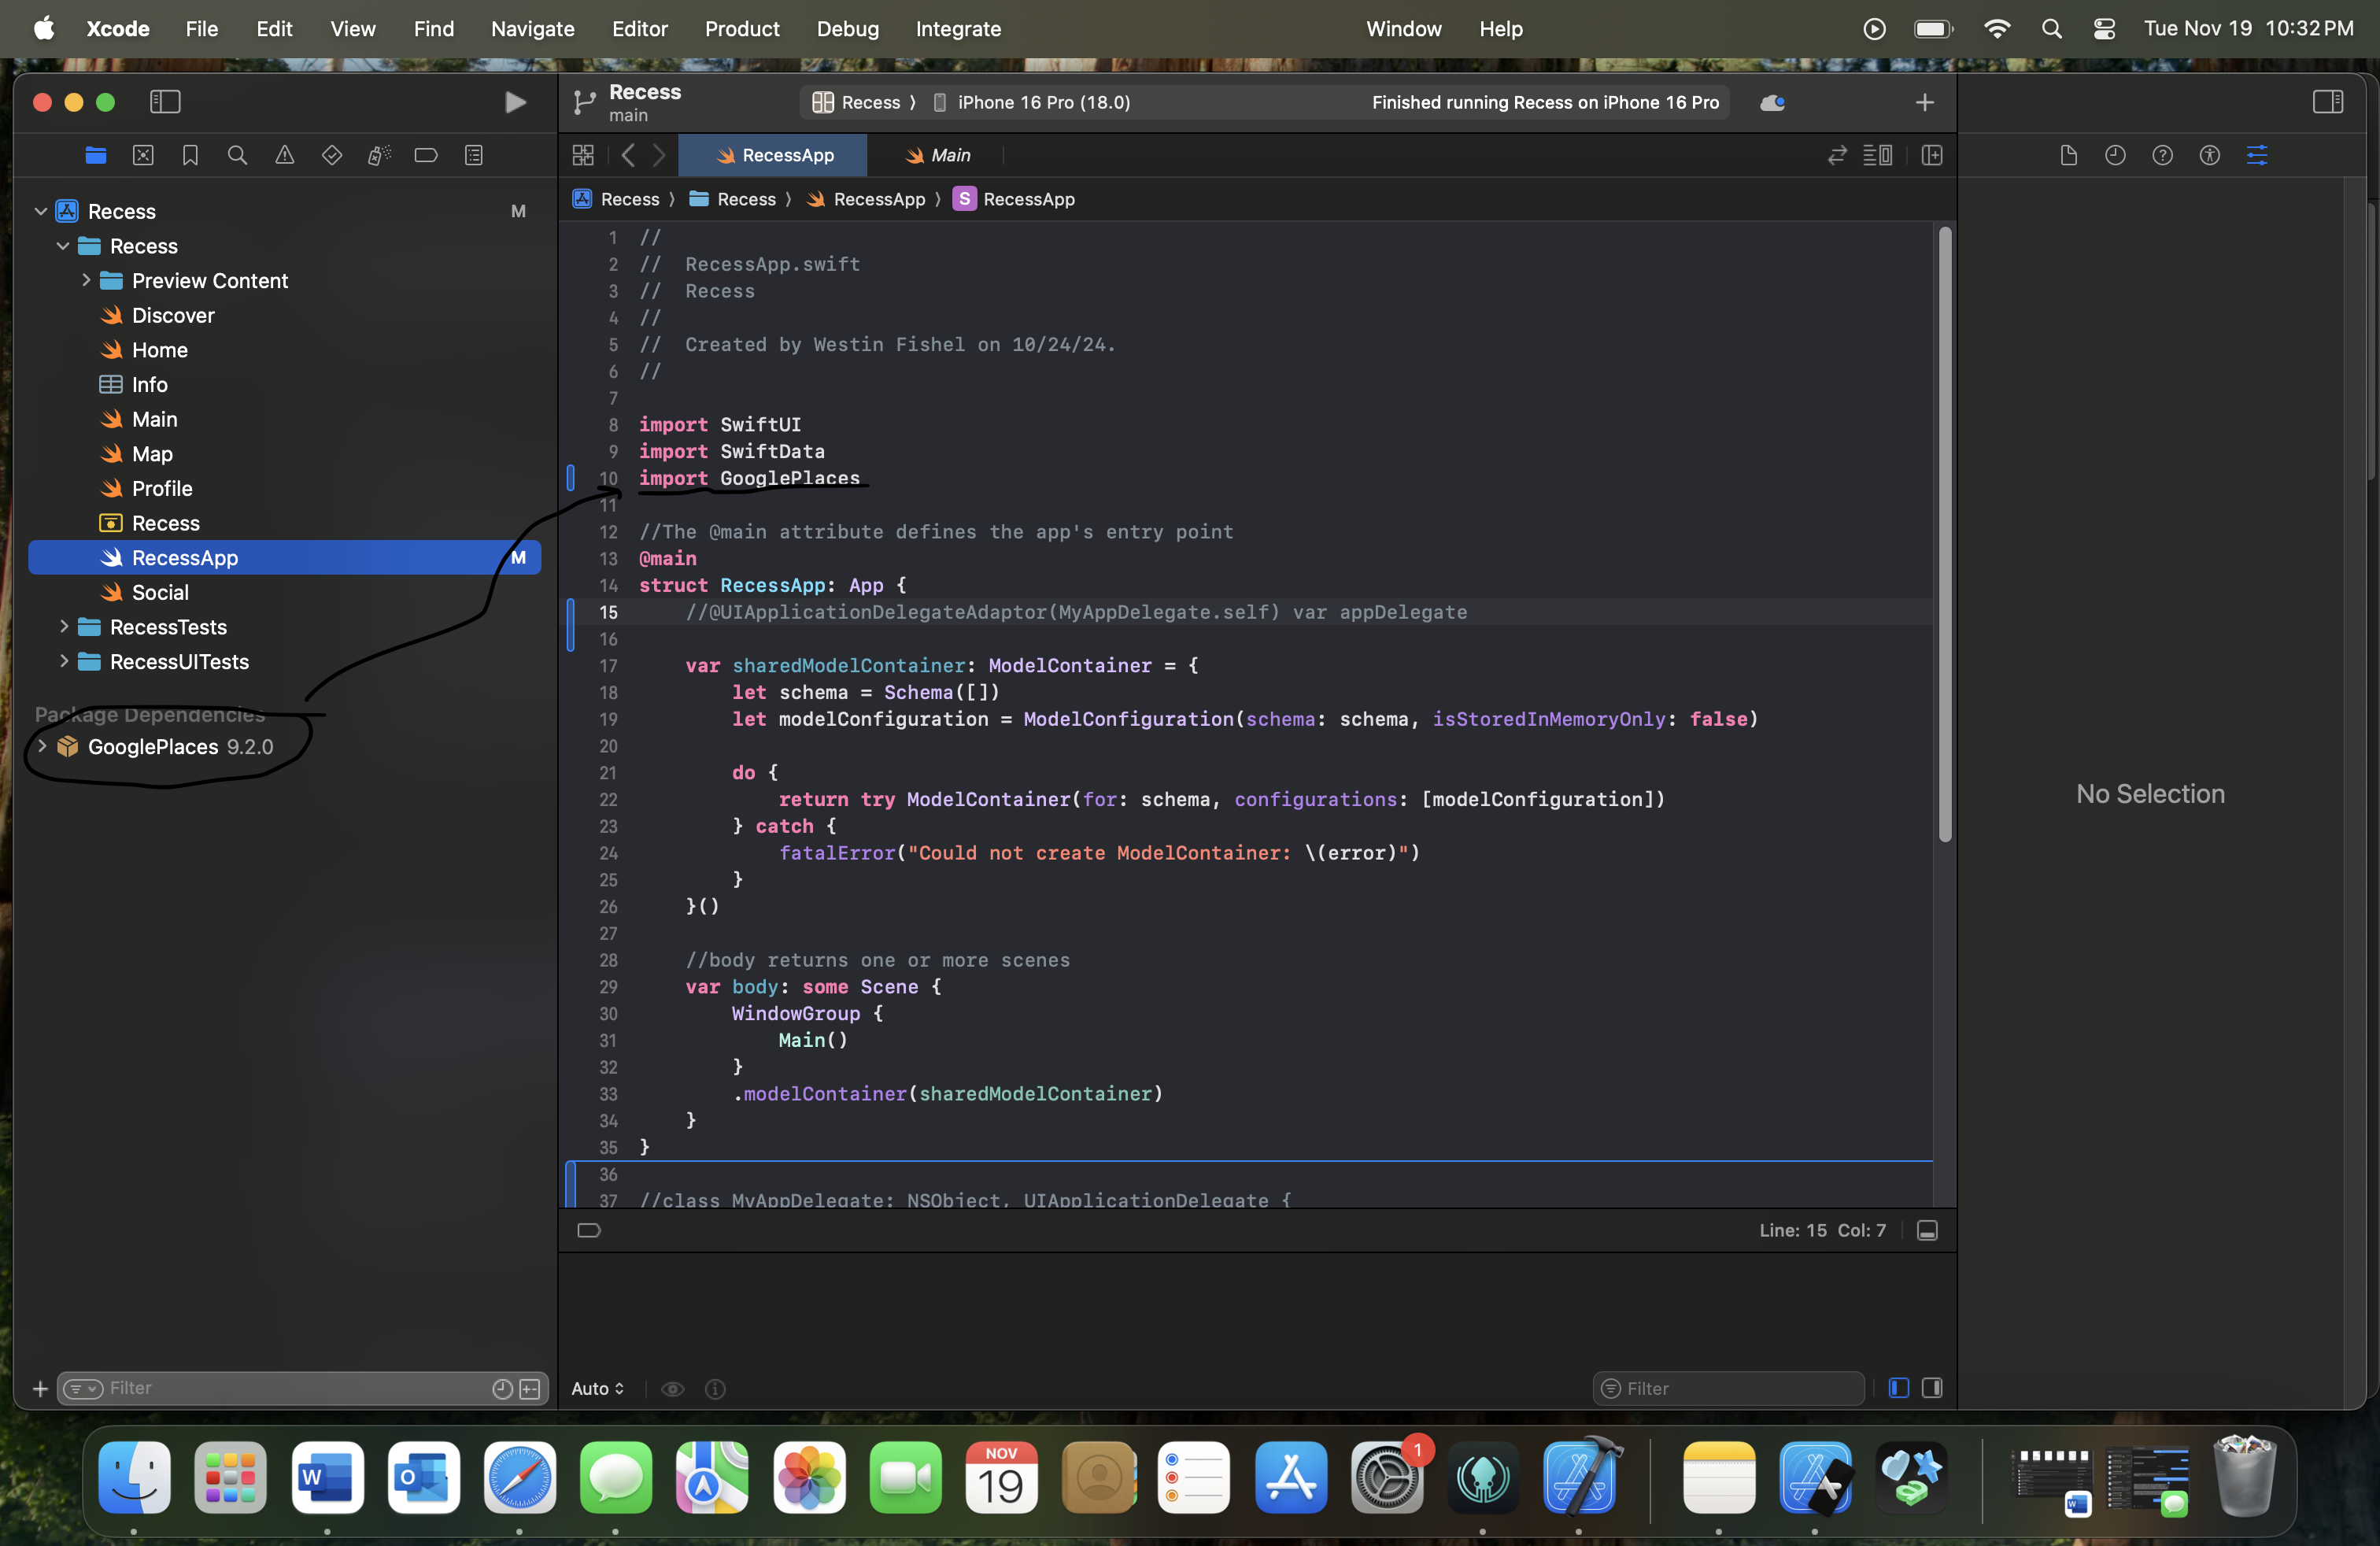The width and height of the screenshot is (2380, 1546).
Task: Click the console Filter field
Action: pos(1728,1388)
